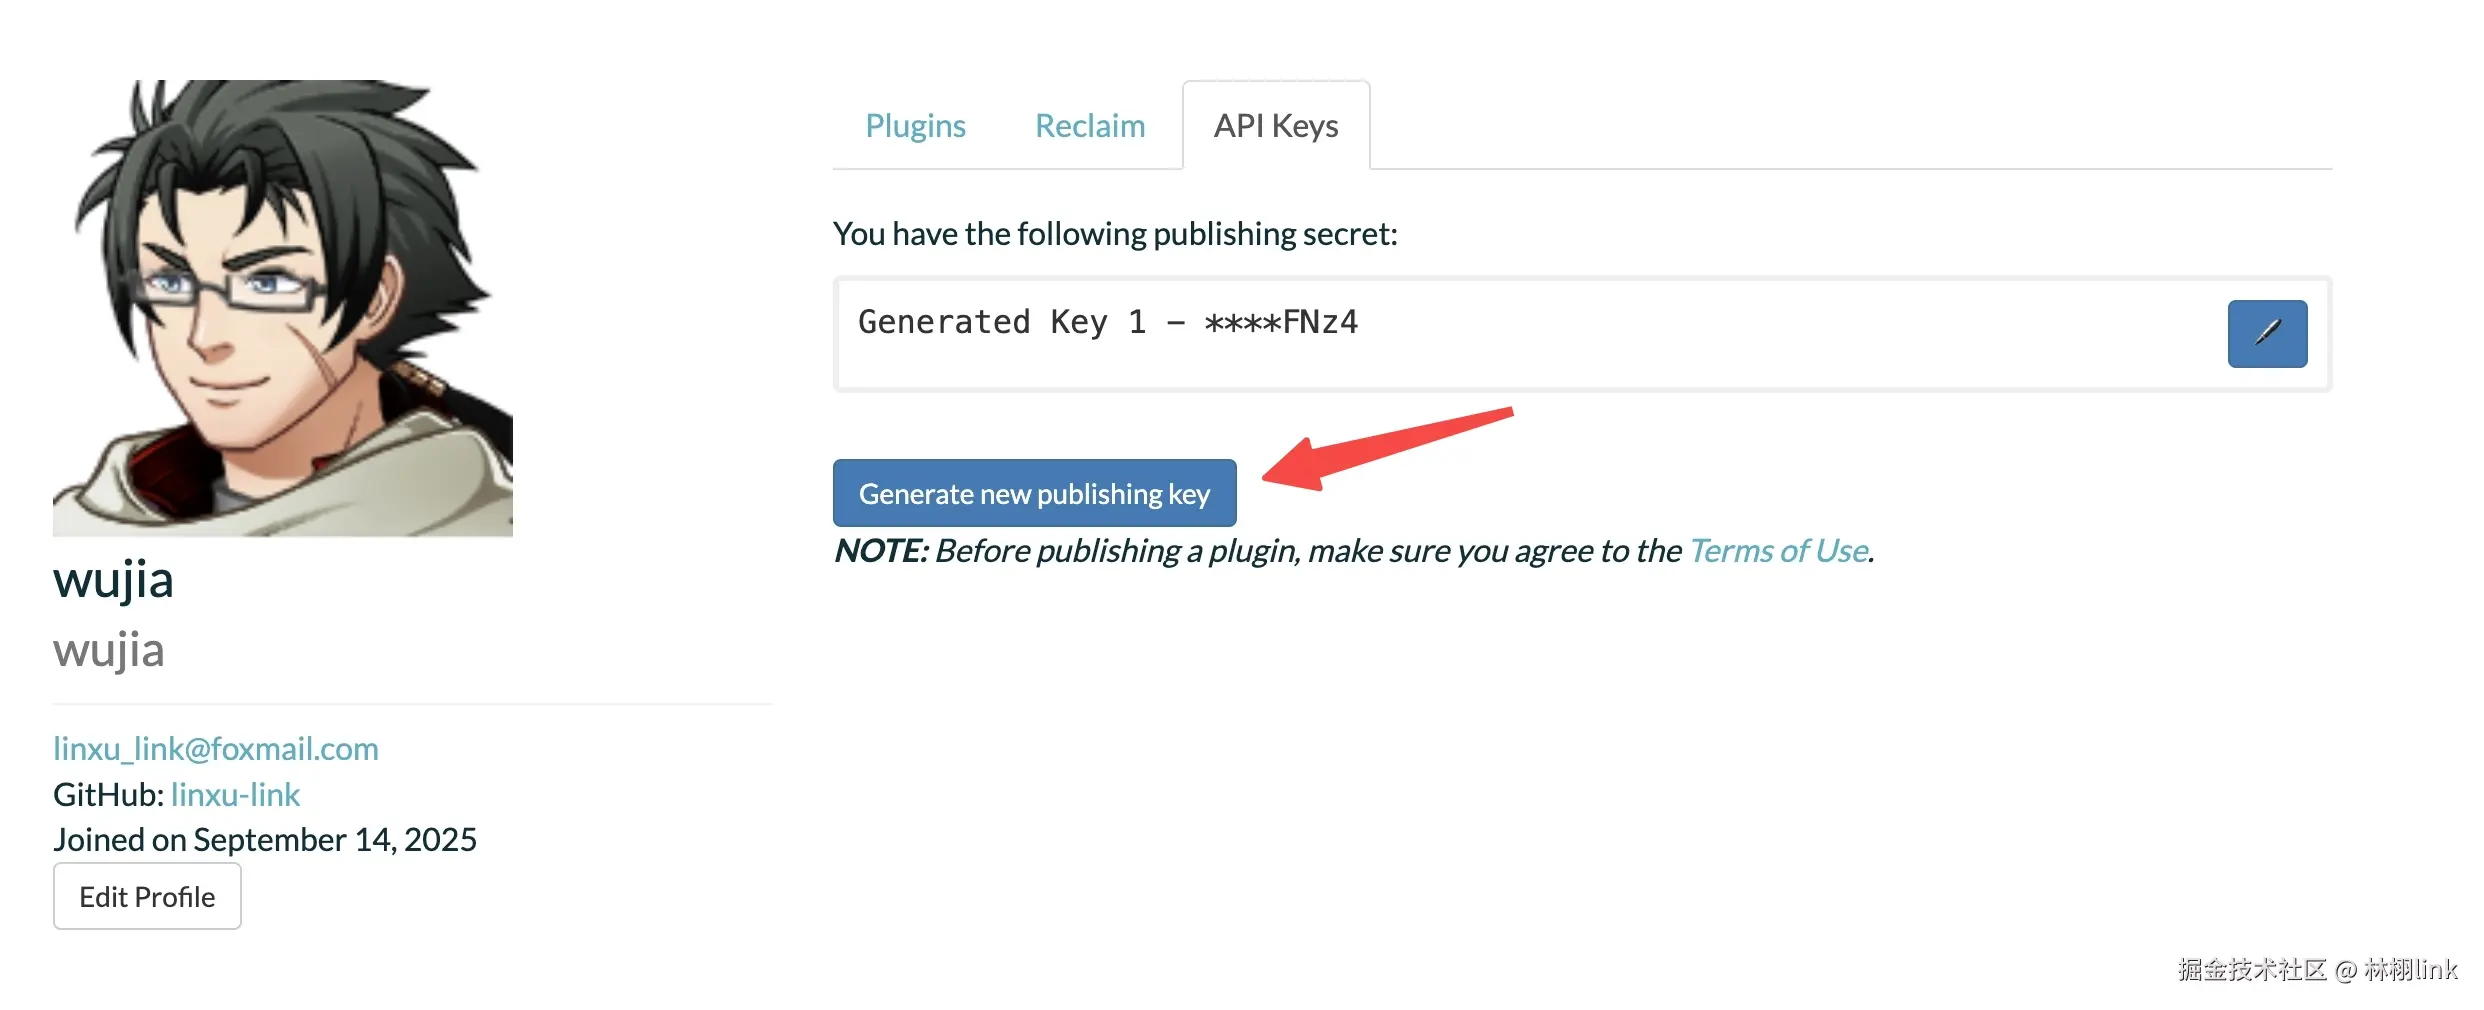Click the publishing secret heading text
This screenshot has width=2484, height=1010.
tap(1115, 234)
